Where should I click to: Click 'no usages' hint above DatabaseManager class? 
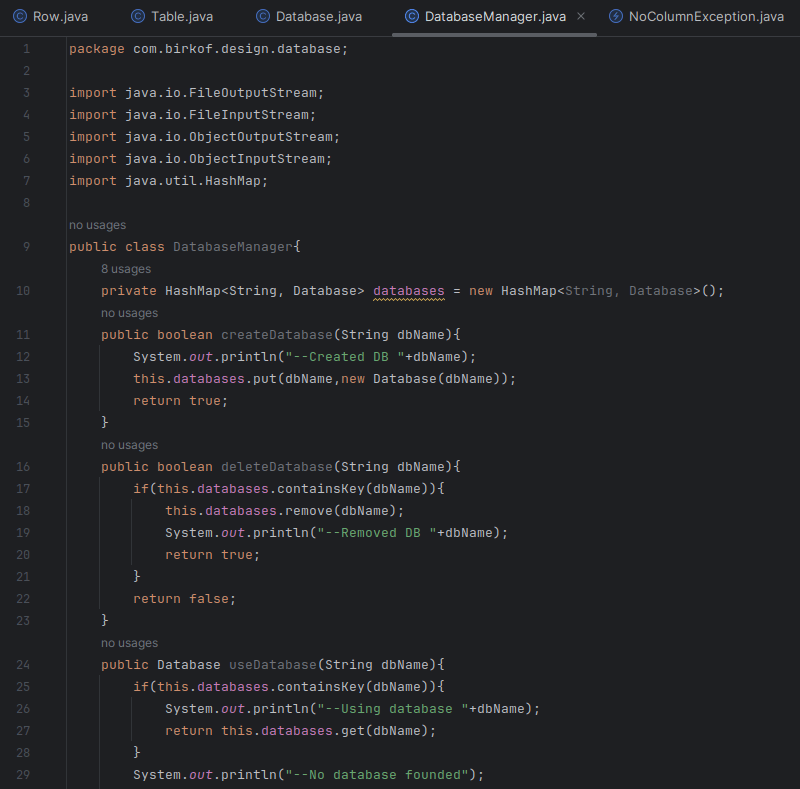pyautogui.click(x=97, y=225)
